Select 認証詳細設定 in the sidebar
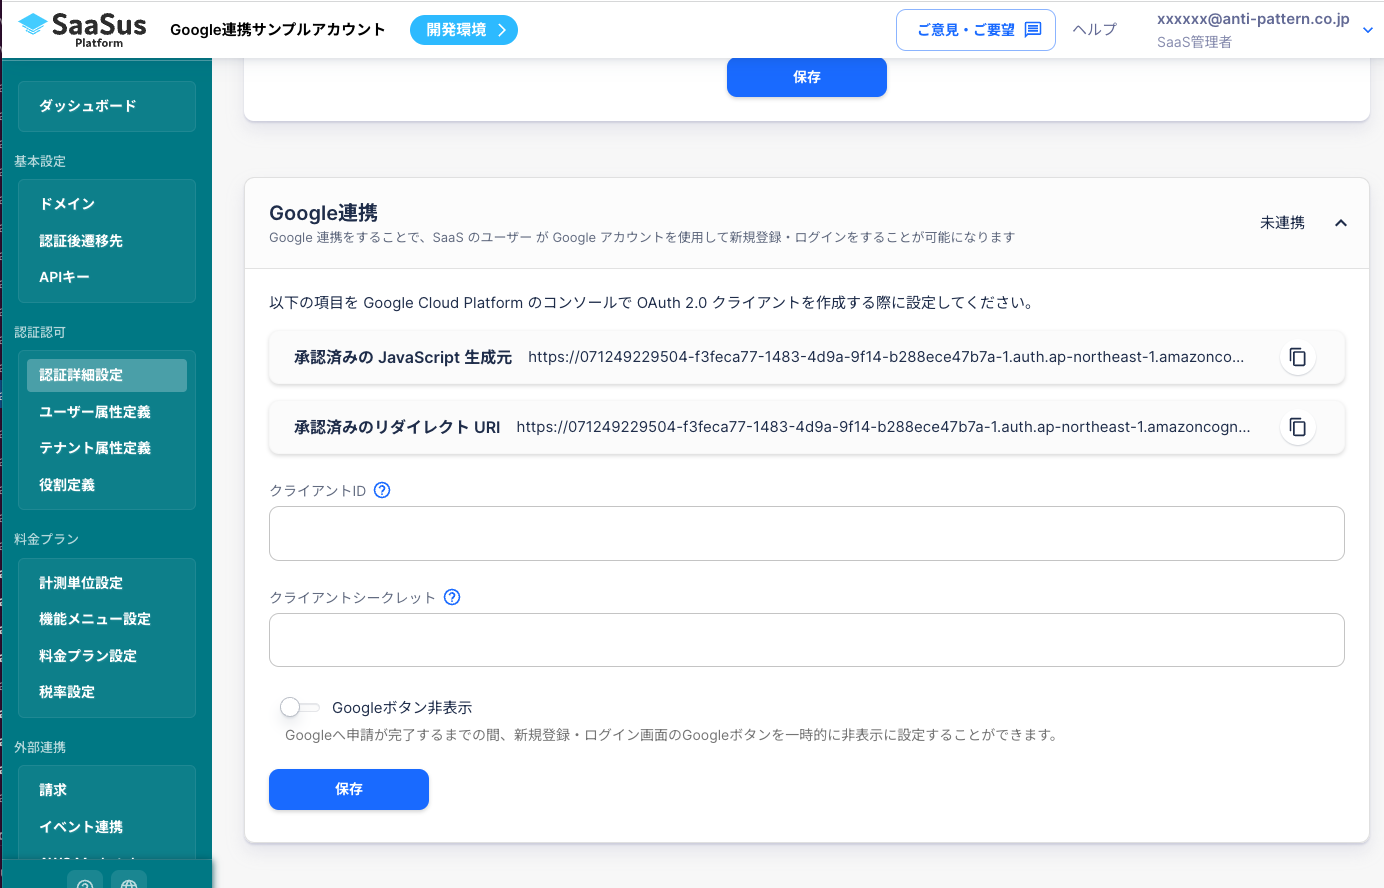 (x=107, y=375)
